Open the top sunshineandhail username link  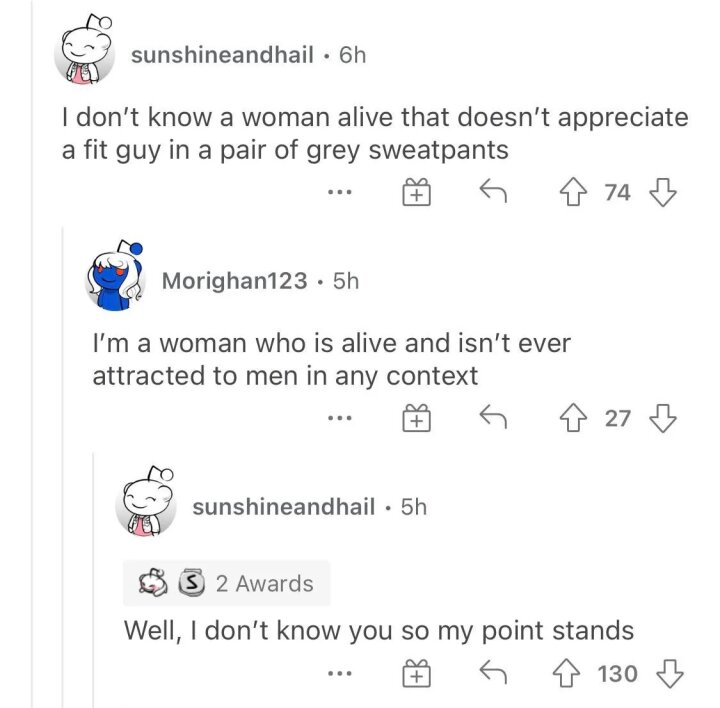(x=222, y=55)
